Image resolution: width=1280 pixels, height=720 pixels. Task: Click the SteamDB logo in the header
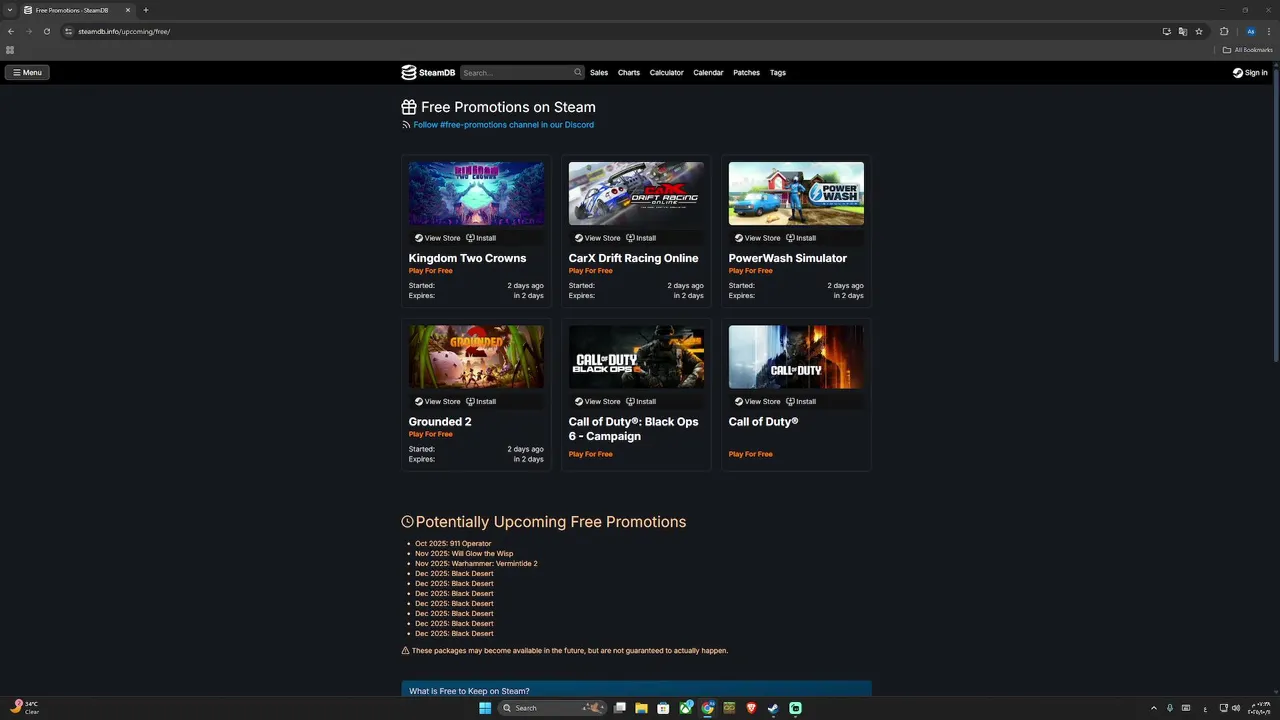point(428,72)
